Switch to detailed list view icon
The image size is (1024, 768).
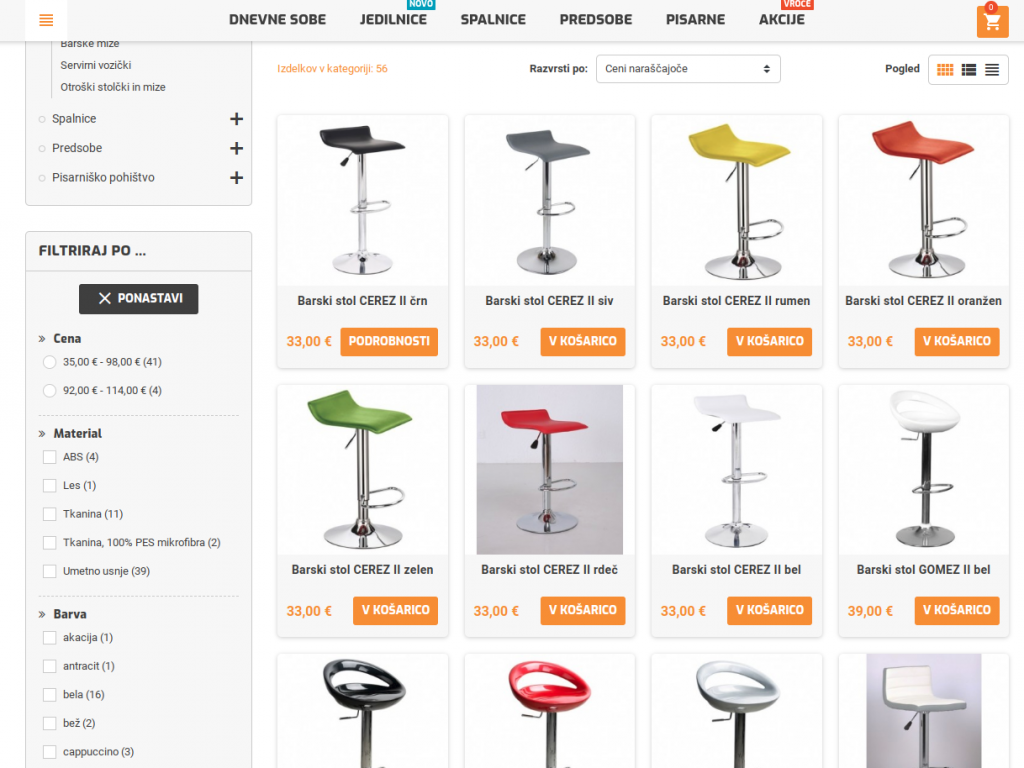click(968, 69)
